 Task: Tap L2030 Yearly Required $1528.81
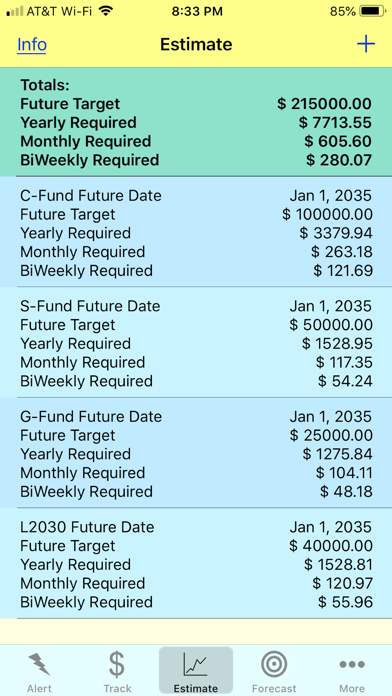coord(338,565)
